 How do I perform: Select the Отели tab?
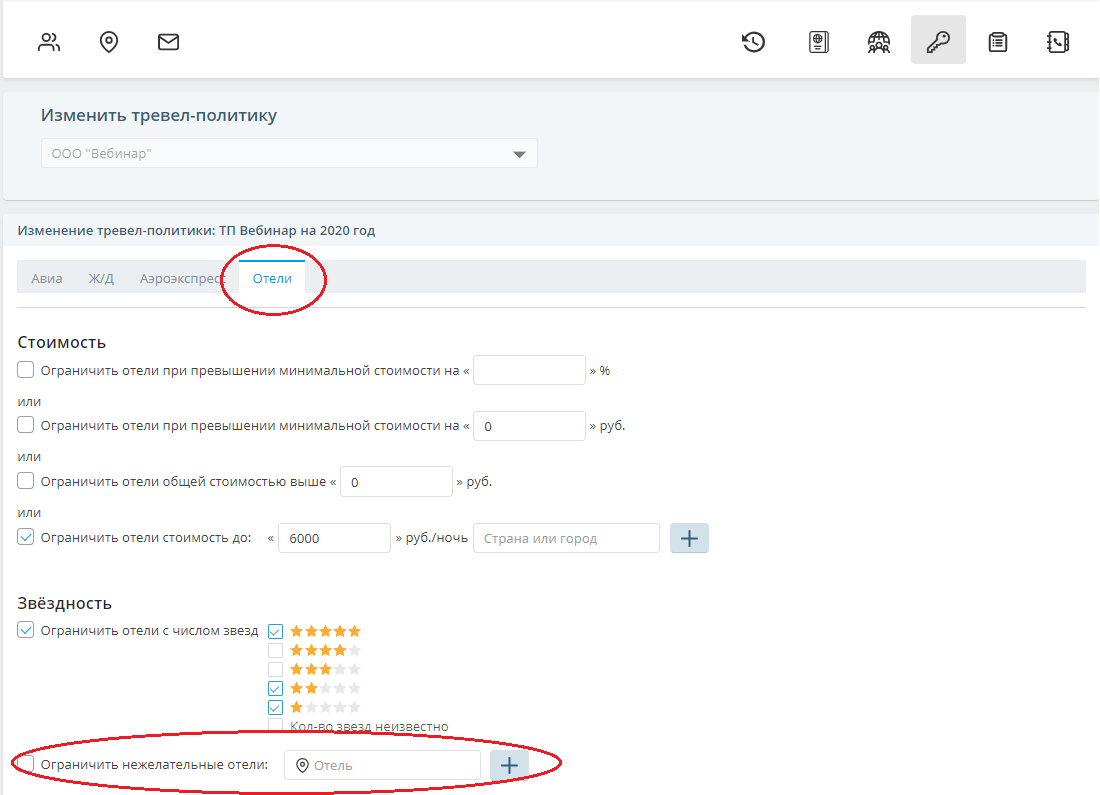(272, 277)
